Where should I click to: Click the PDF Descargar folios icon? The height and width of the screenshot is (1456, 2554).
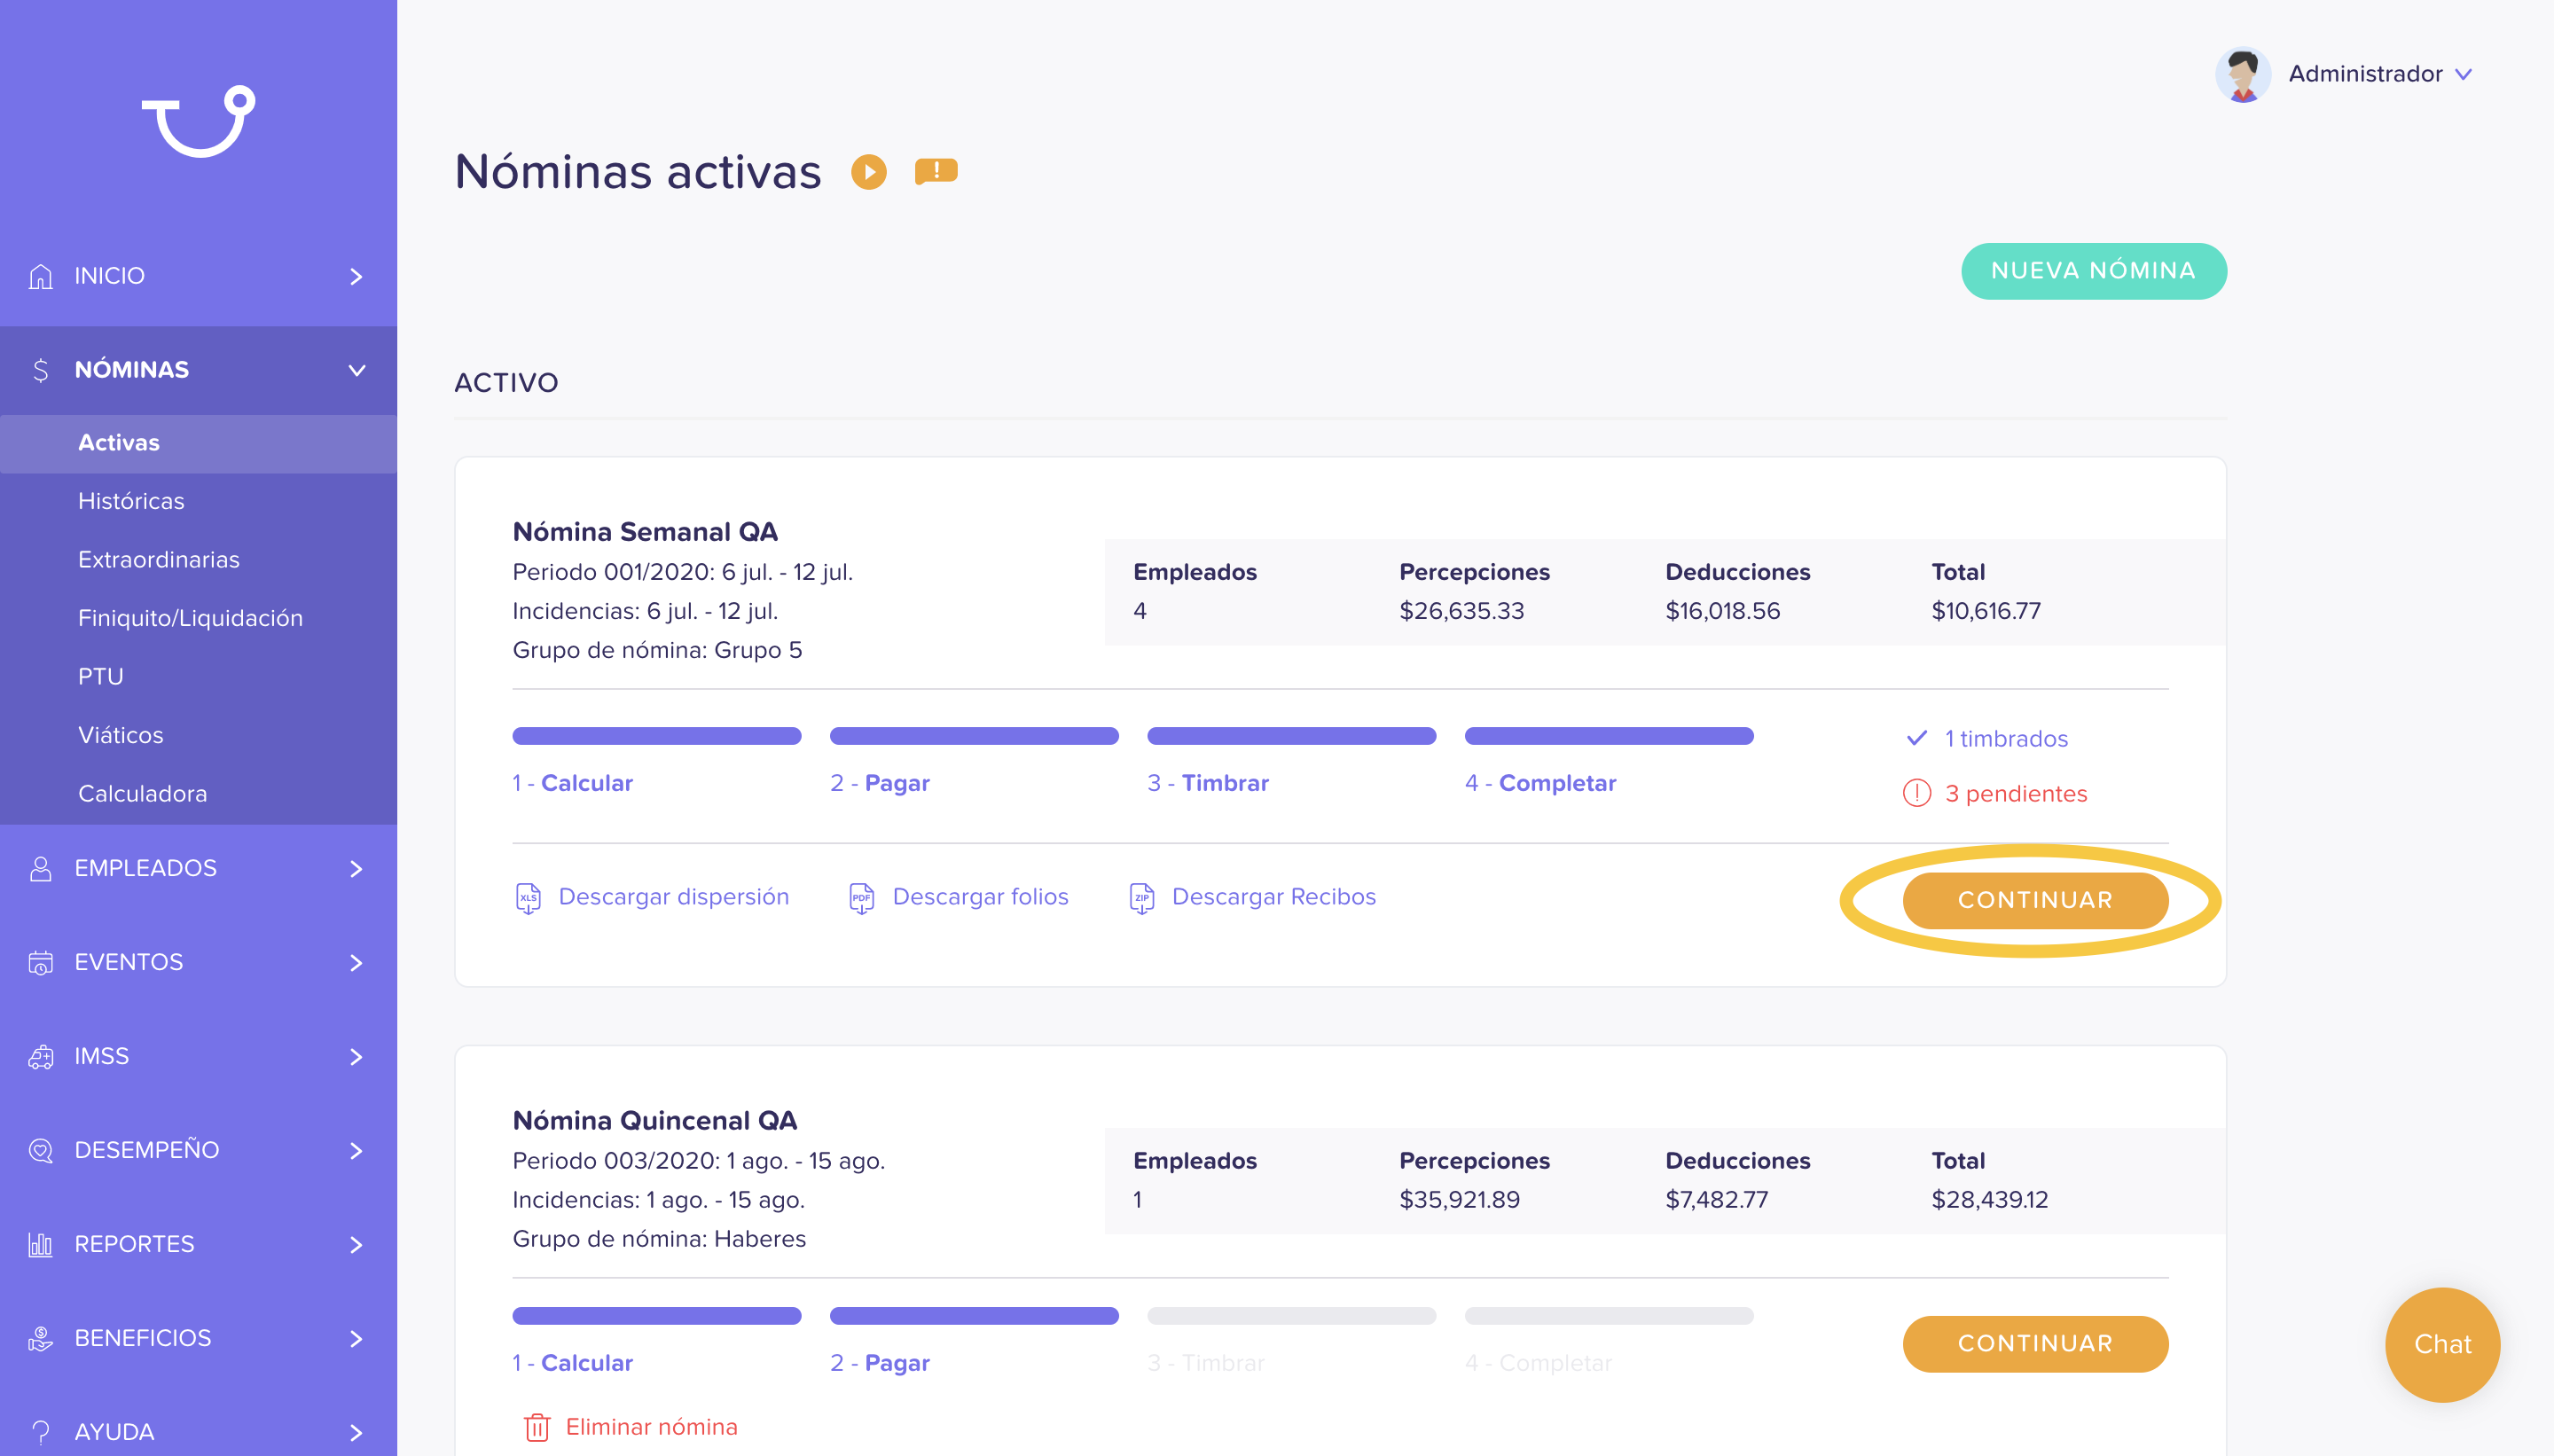861,898
